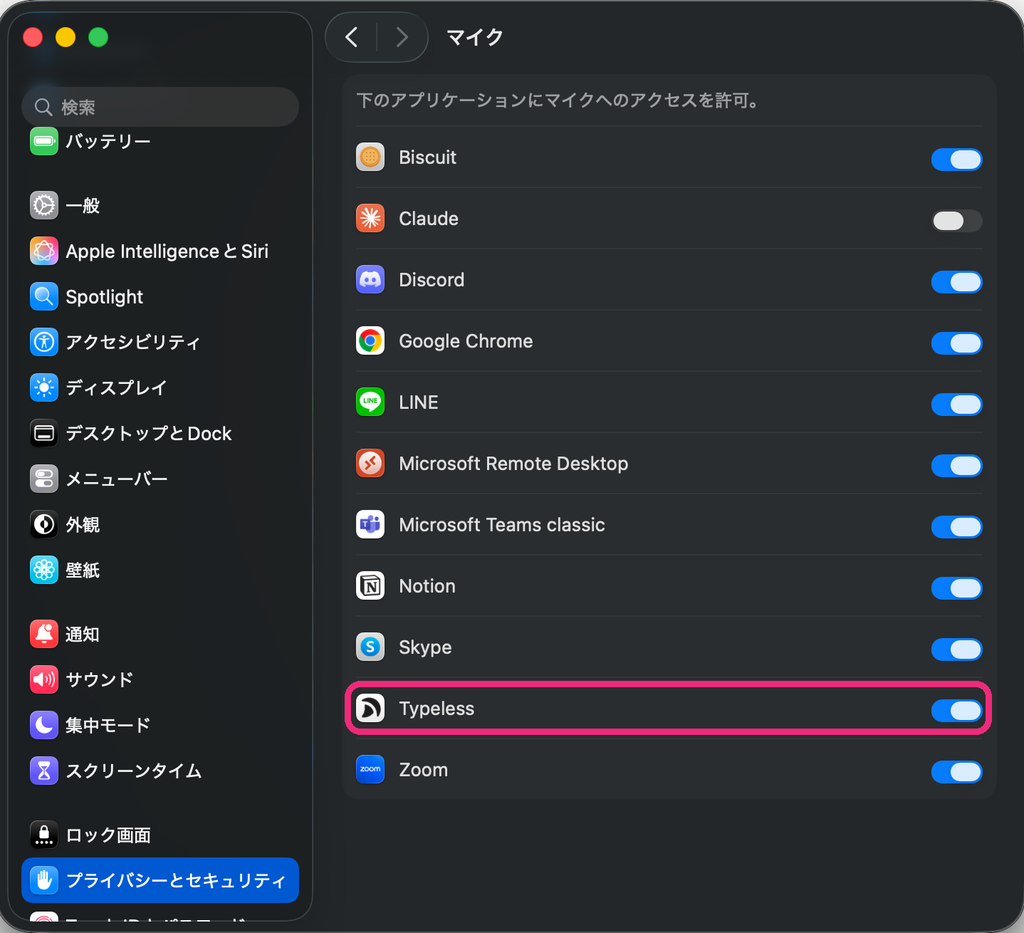Image resolution: width=1024 pixels, height=933 pixels.
Task: Select 集中モード in the sidebar
Action: pos(160,725)
